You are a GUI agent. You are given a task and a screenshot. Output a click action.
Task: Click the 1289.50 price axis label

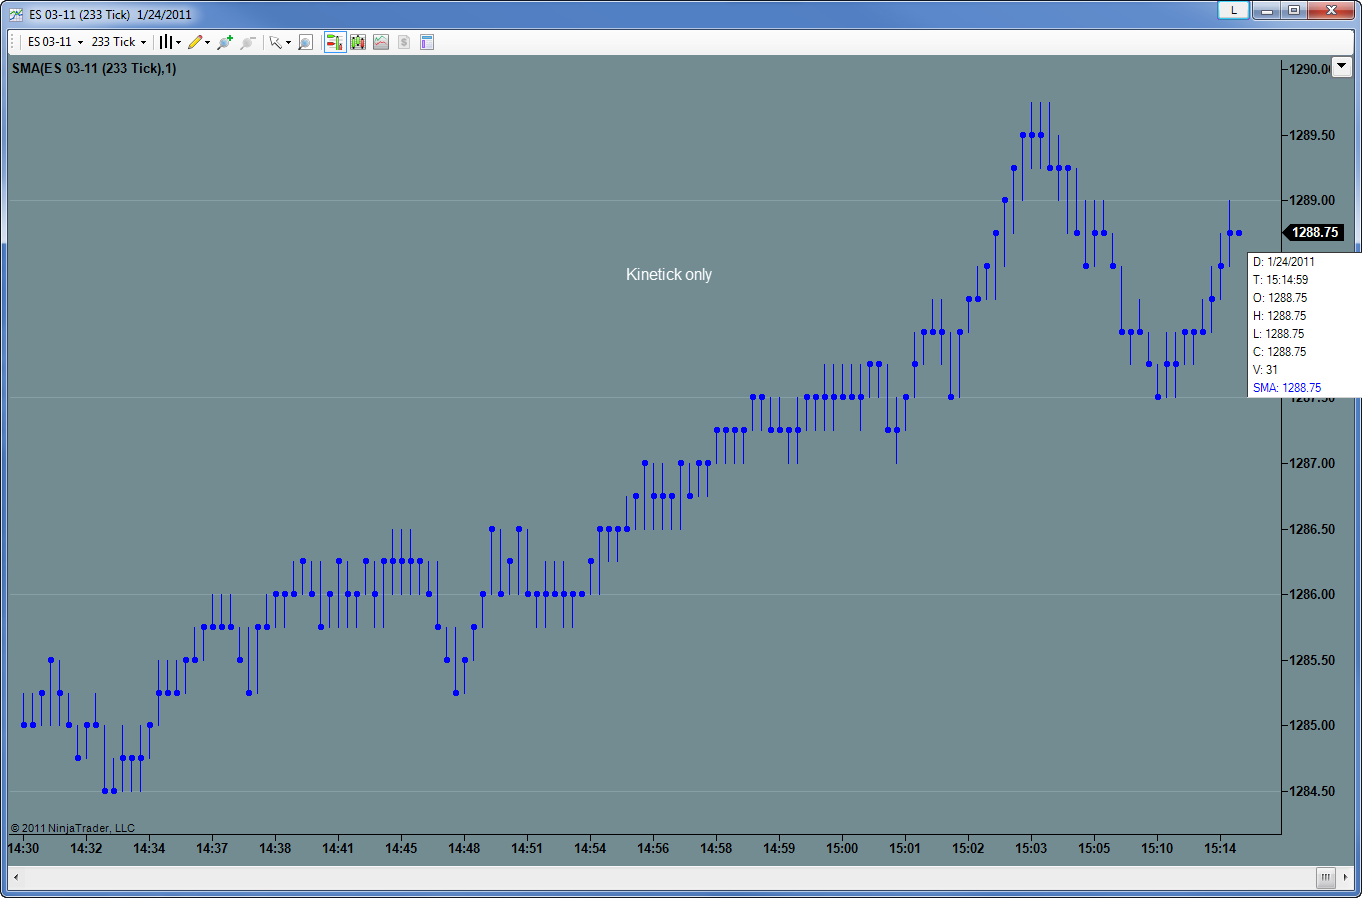pos(1312,135)
